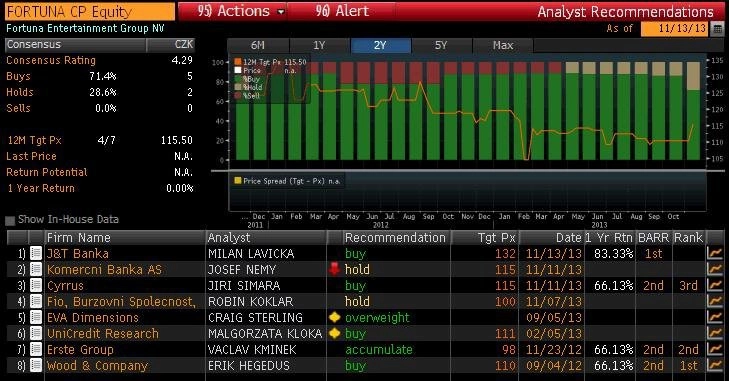729x381 pixels.
Task: Open report document icon for UniCredit Research
Action: click(x=36, y=334)
